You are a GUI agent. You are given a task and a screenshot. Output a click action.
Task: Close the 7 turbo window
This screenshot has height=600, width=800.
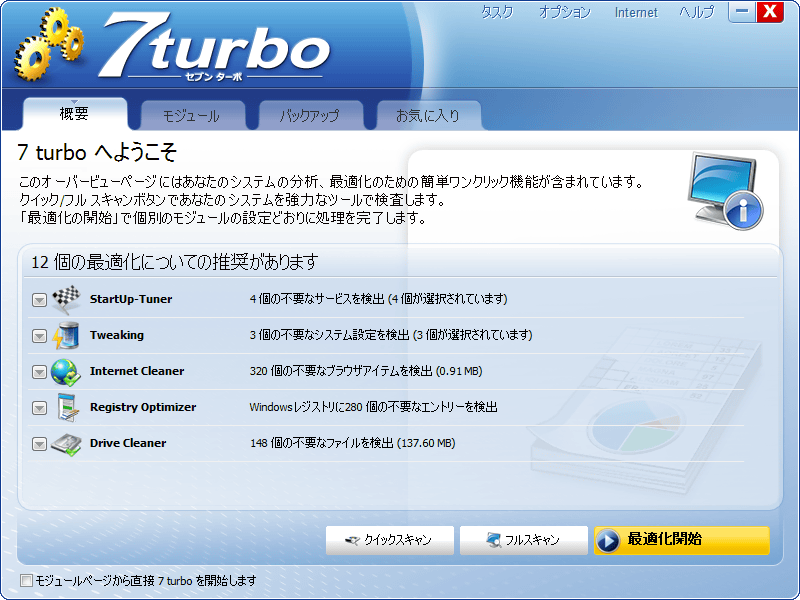770,12
